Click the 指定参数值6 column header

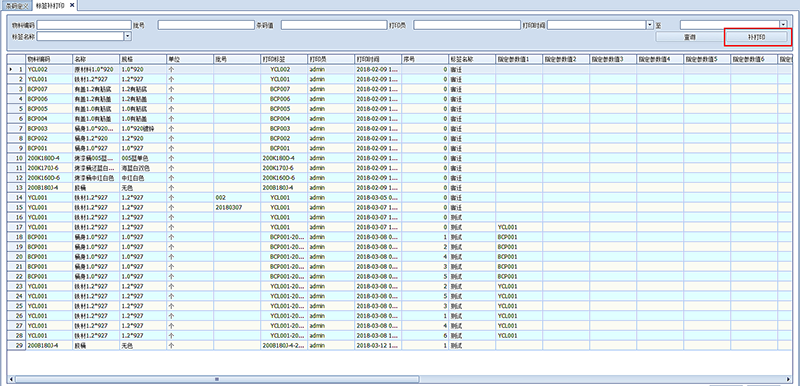tap(754, 59)
